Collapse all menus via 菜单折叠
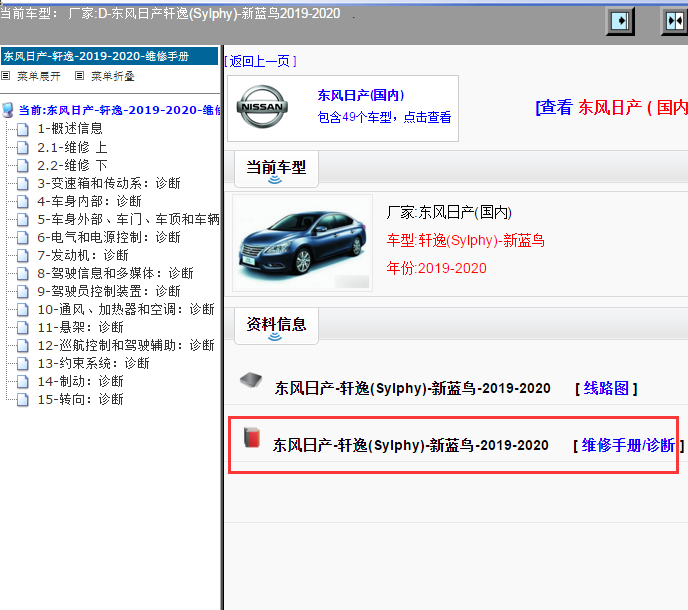 [112, 76]
